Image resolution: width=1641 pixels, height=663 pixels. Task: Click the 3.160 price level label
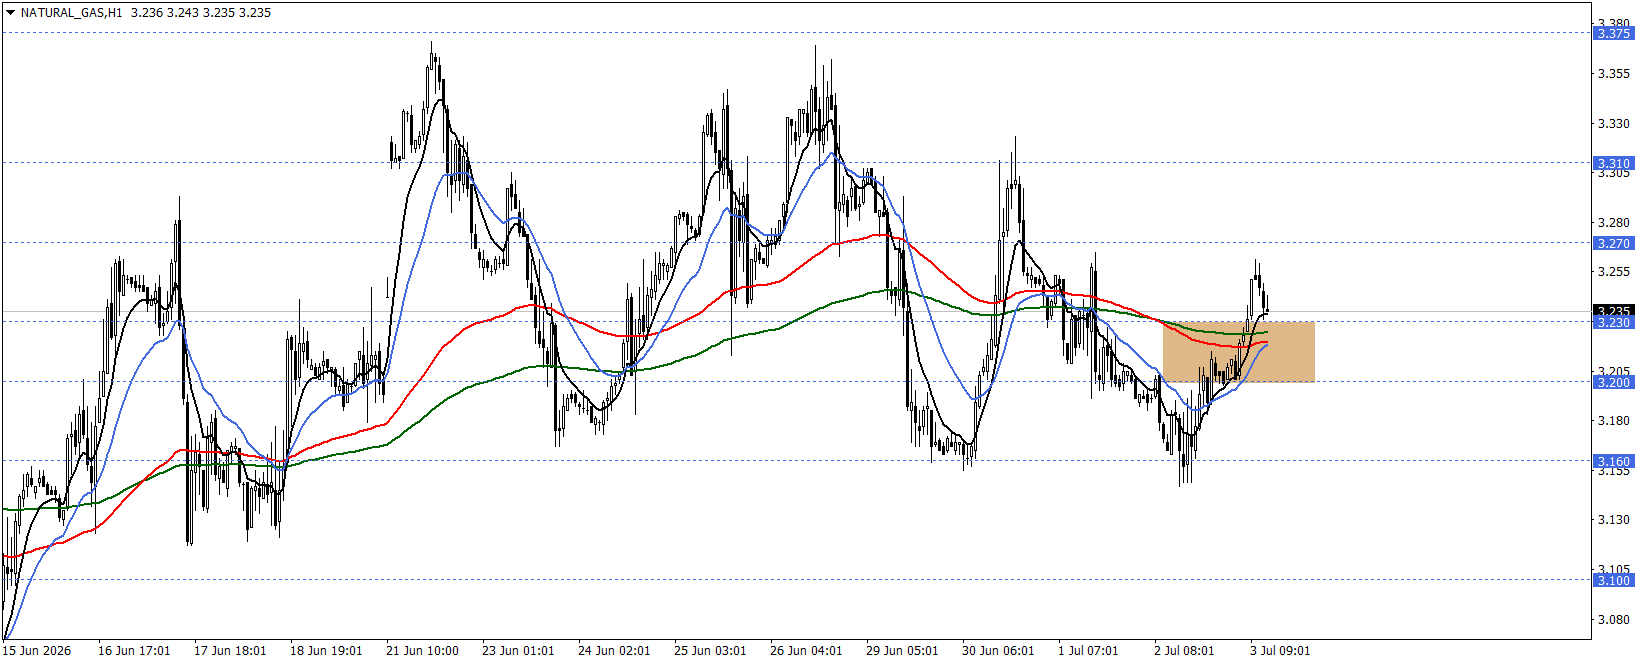pyautogui.click(x=1614, y=462)
